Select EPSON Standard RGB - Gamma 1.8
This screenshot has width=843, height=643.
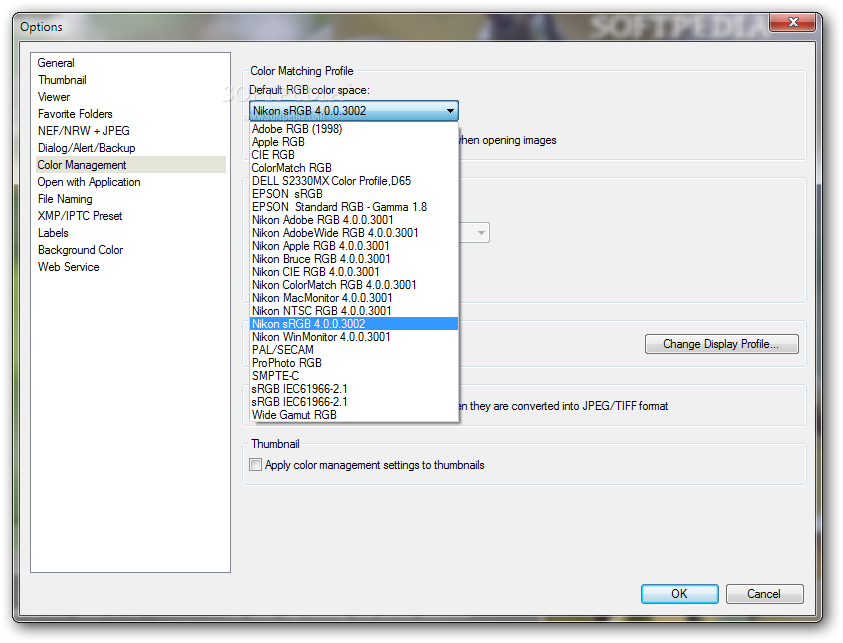tap(354, 207)
